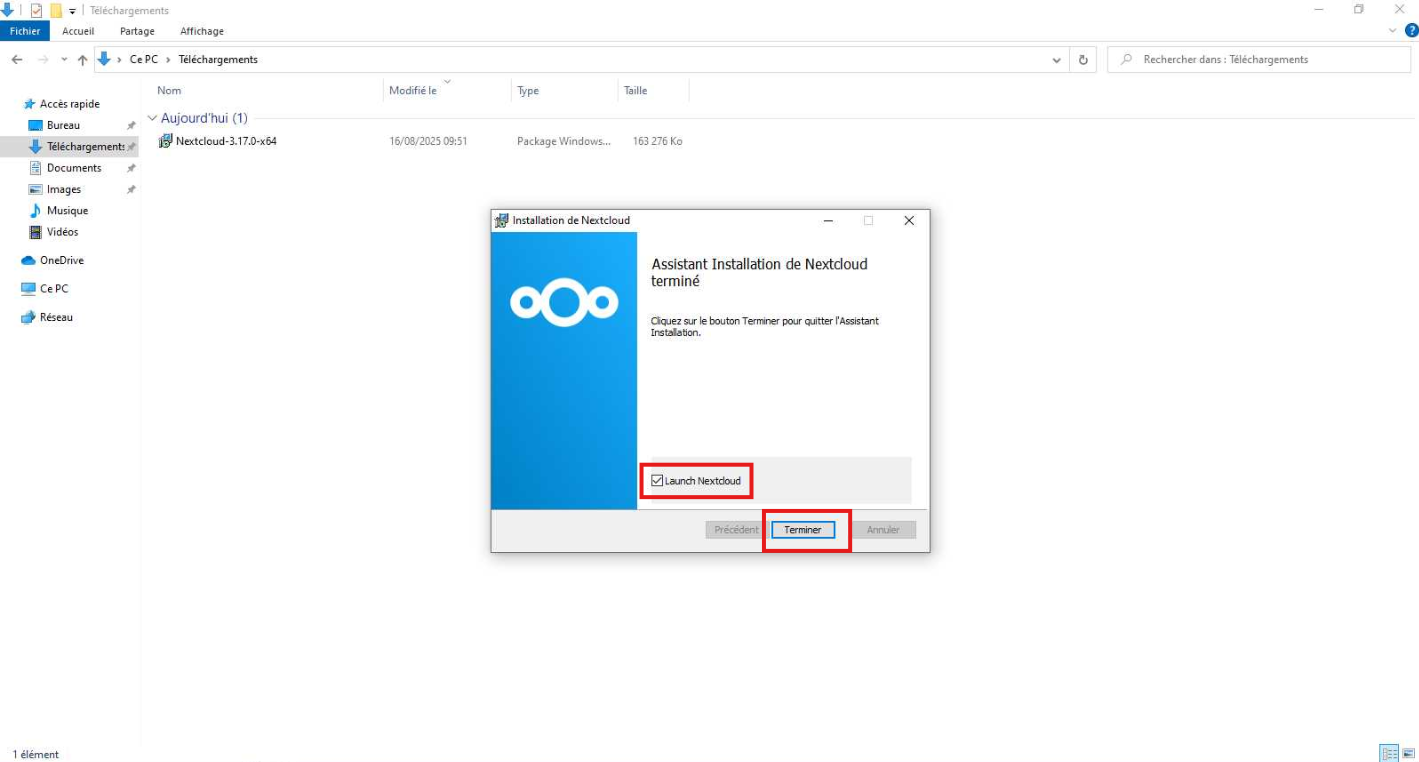This screenshot has height=762, width=1419.
Task: Click the blue download arrow in title bar
Action: (7, 10)
